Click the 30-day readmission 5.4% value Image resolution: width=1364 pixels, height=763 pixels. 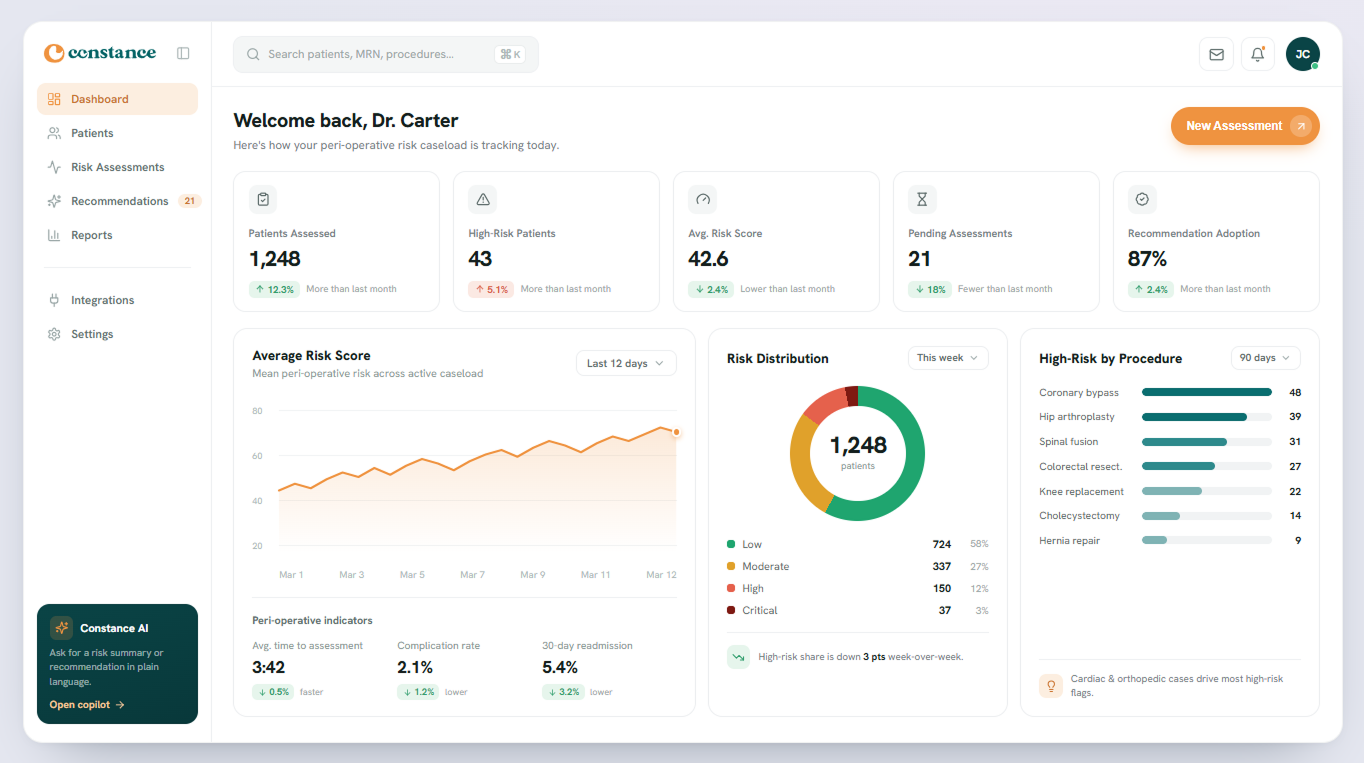[x=560, y=667]
